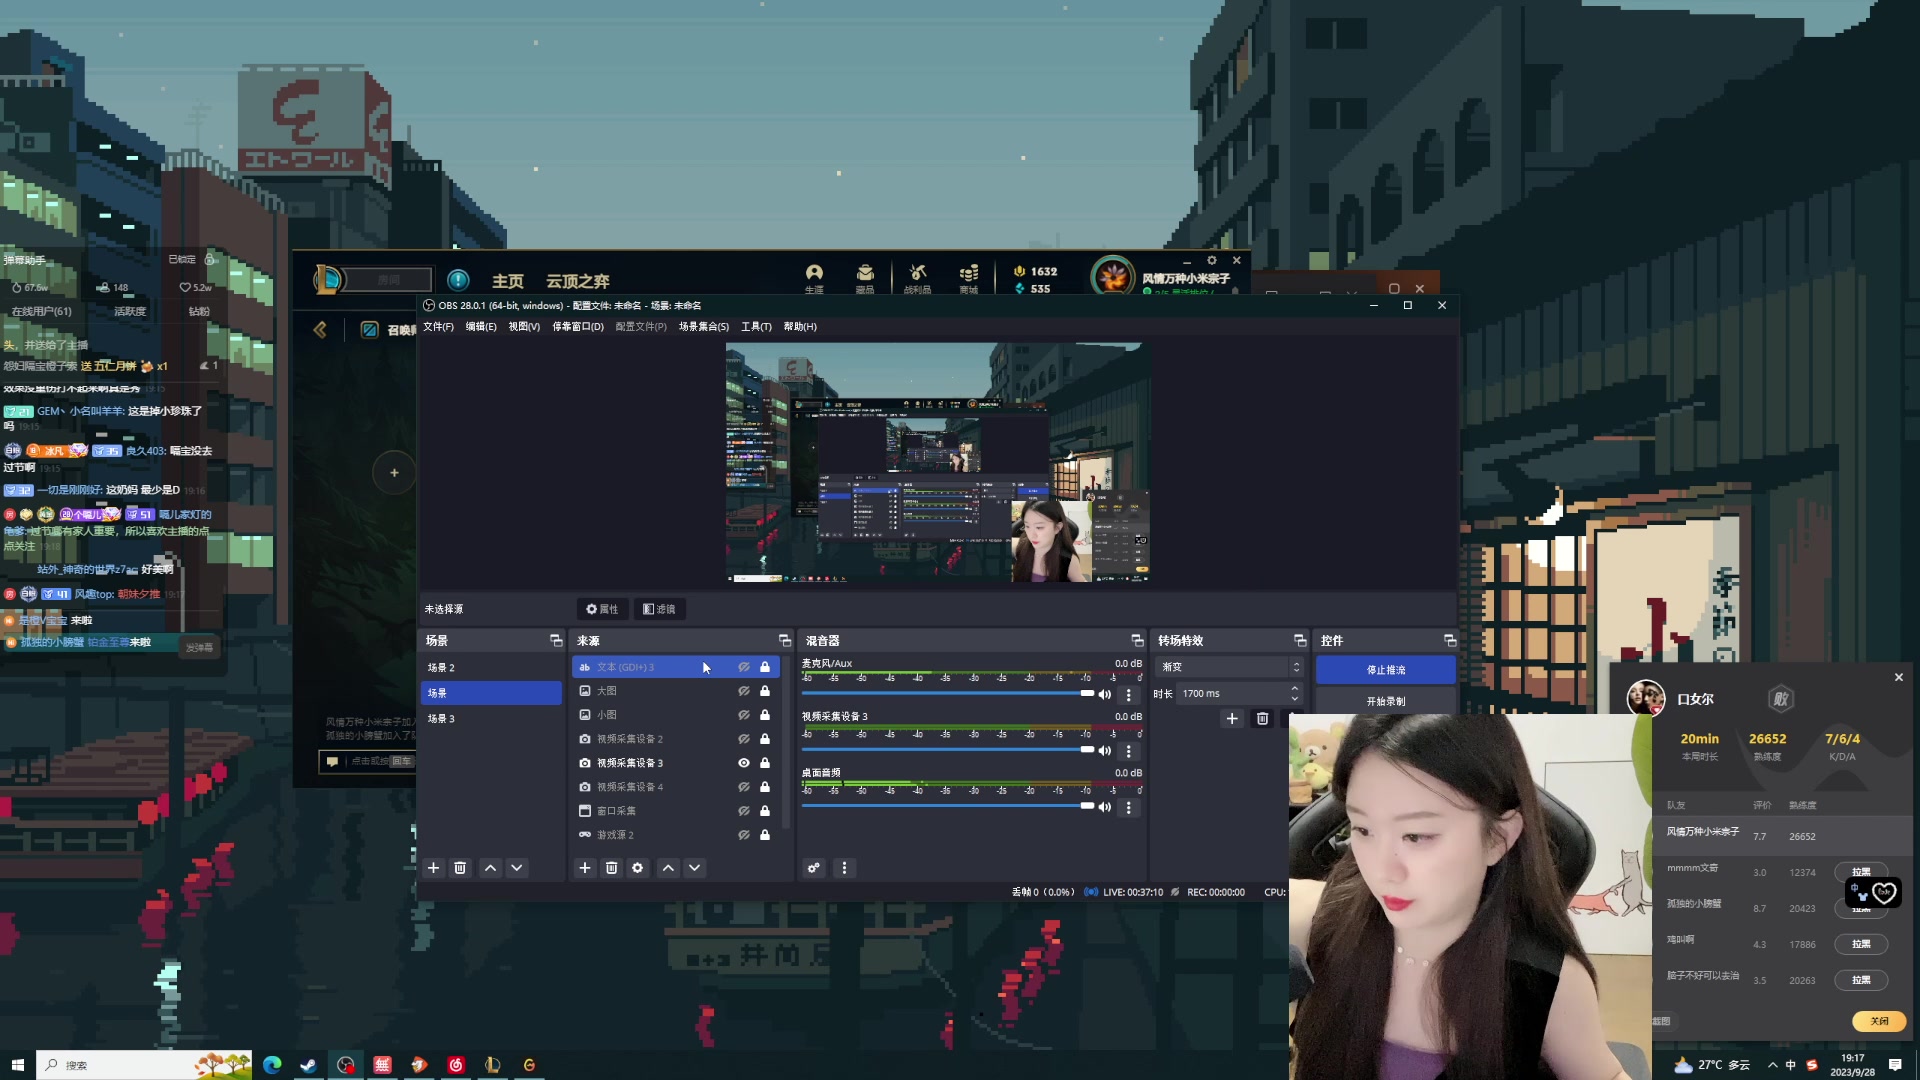Add a new source with plus icon
Viewport: 1920px width, 1080px height.
click(x=585, y=868)
